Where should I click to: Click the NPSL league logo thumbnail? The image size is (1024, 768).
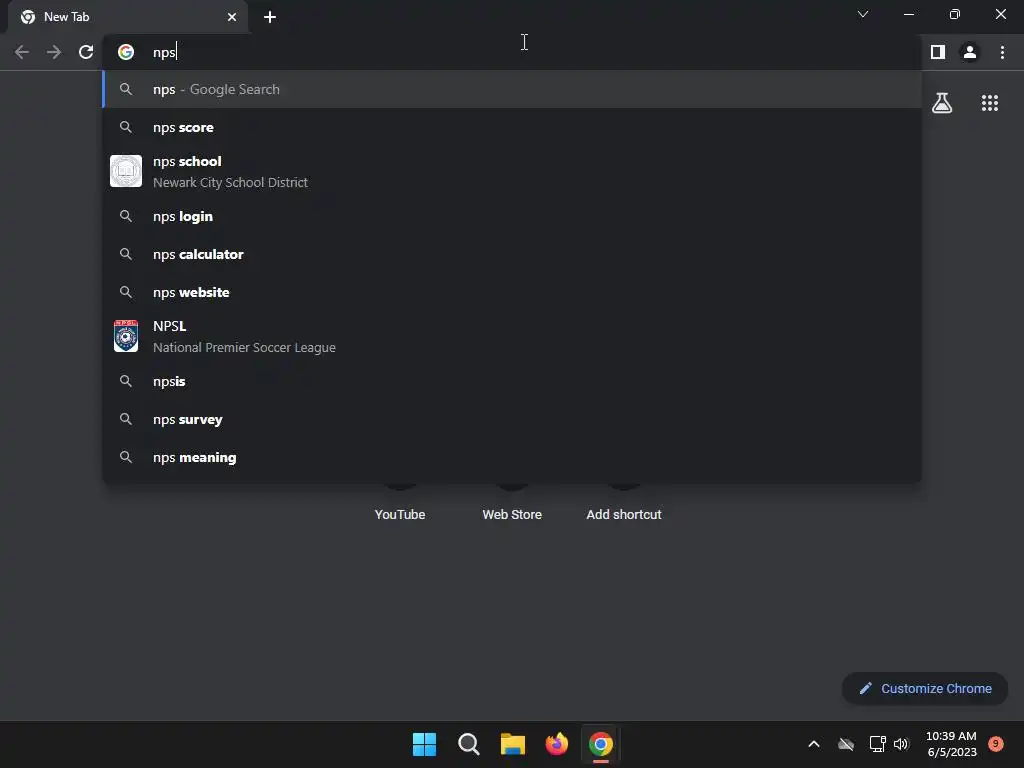(126, 336)
